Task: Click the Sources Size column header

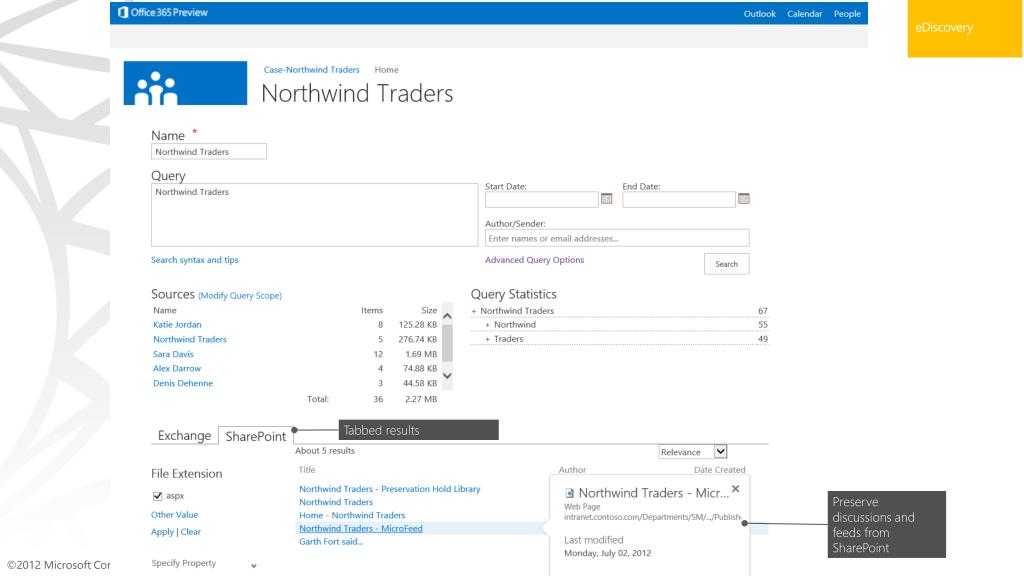Action: click(x=429, y=310)
